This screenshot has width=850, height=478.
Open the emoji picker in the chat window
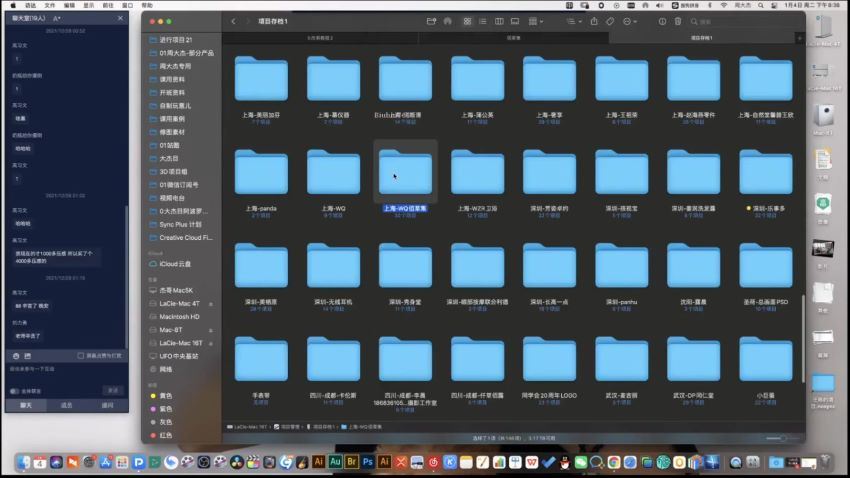click(x=16, y=356)
